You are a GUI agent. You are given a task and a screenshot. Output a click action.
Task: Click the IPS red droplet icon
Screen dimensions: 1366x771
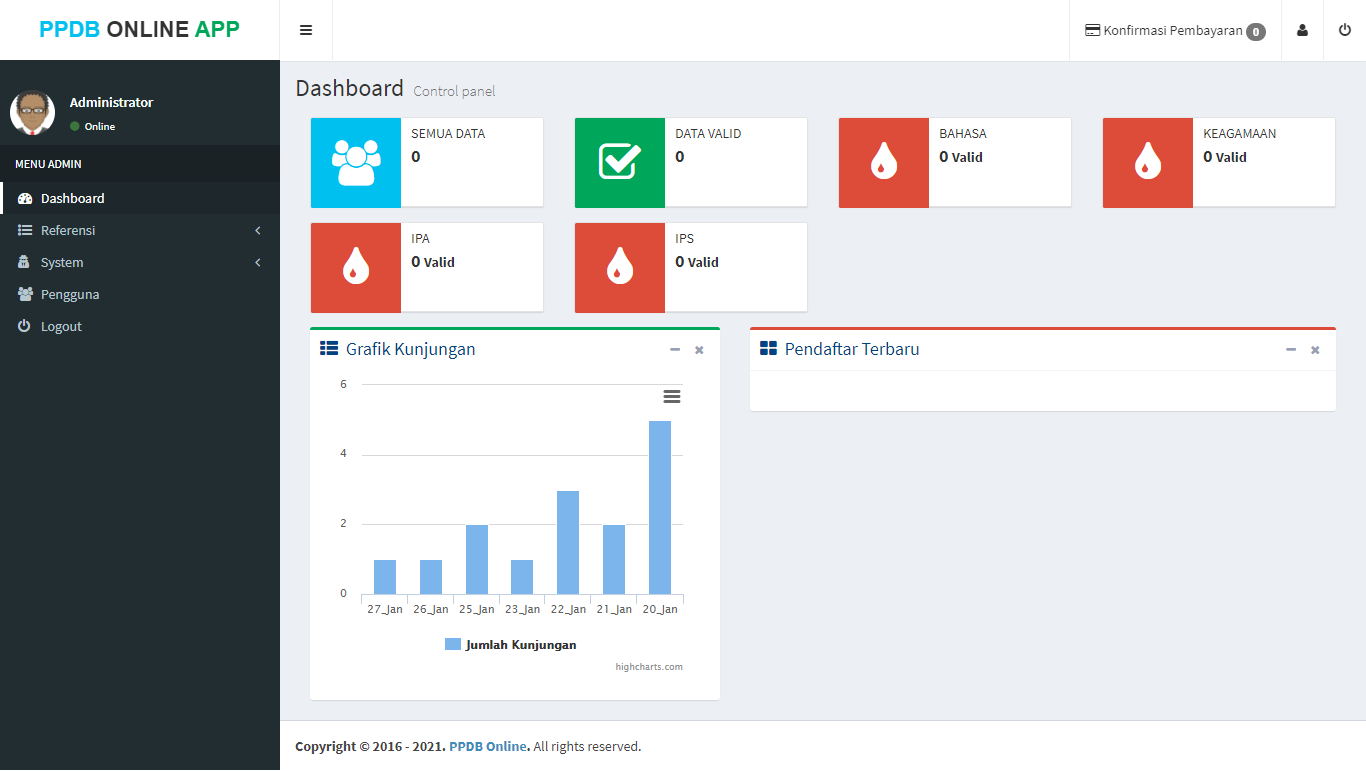[620, 268]
